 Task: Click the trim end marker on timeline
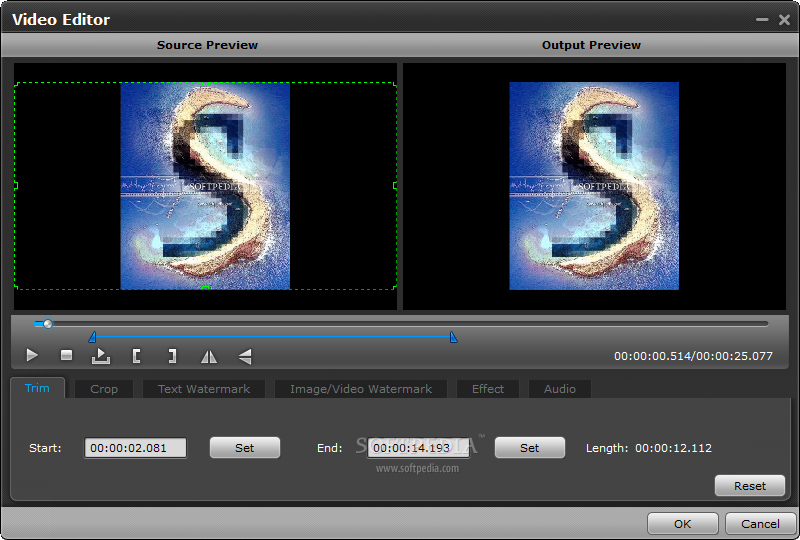coord(453,337)
